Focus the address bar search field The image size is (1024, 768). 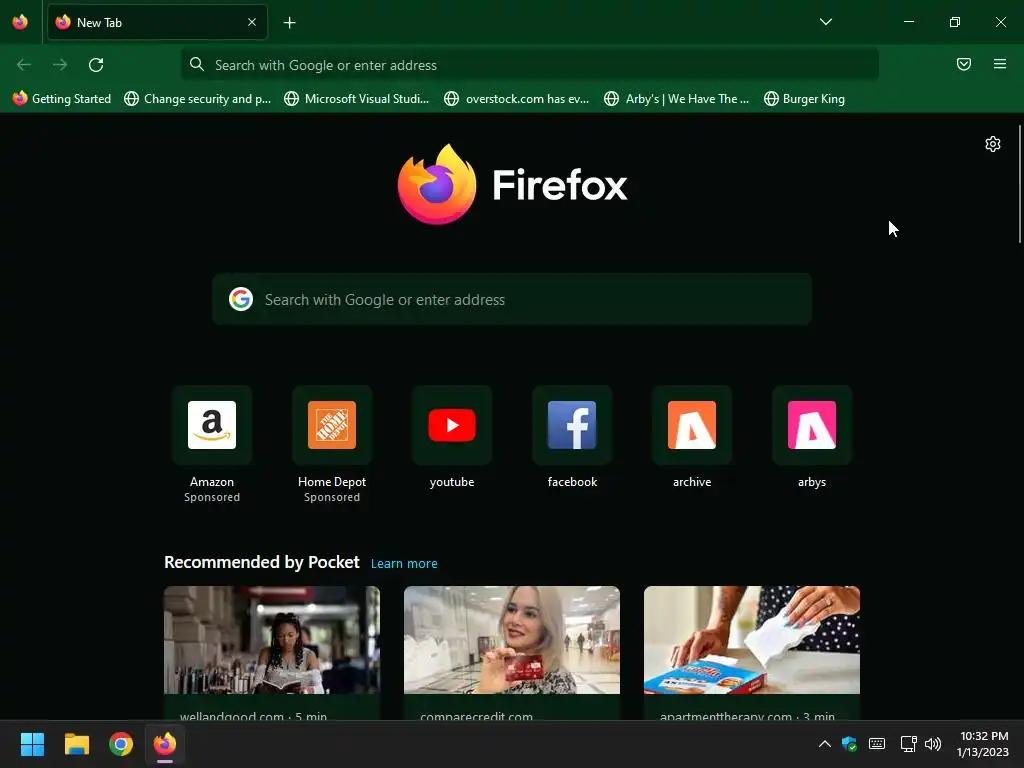coord(530,65)
